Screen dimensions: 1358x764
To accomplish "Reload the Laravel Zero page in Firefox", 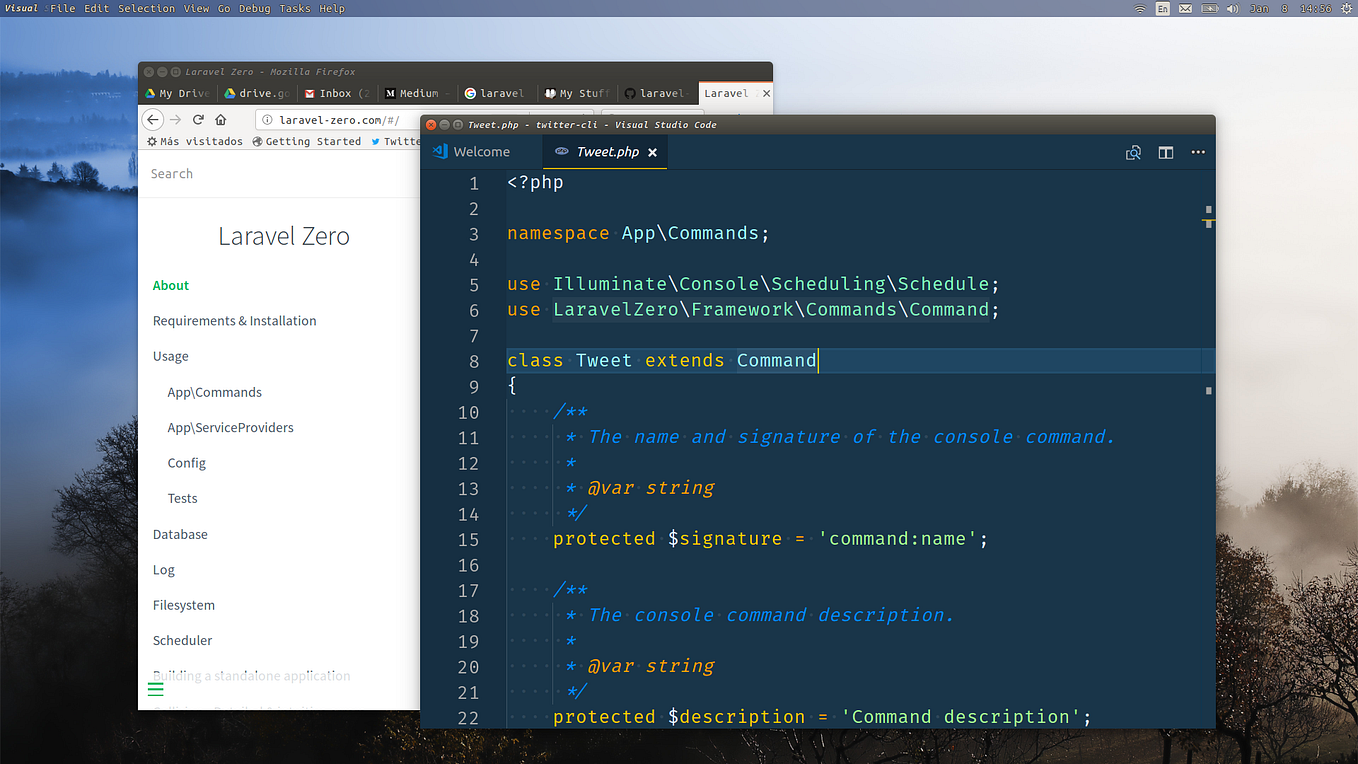I will coord(198,119).
